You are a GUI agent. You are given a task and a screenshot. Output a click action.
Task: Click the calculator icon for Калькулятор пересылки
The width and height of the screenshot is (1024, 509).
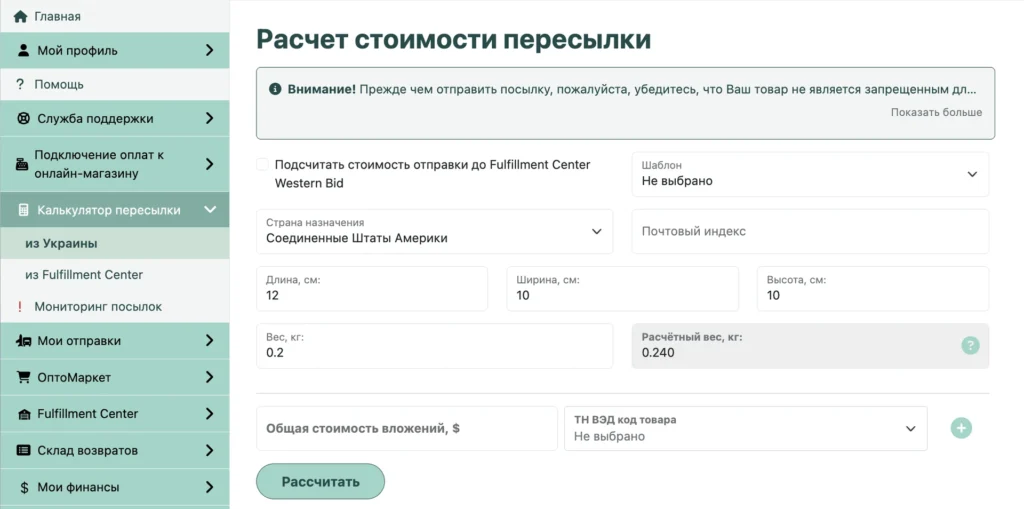pos(24,210)
